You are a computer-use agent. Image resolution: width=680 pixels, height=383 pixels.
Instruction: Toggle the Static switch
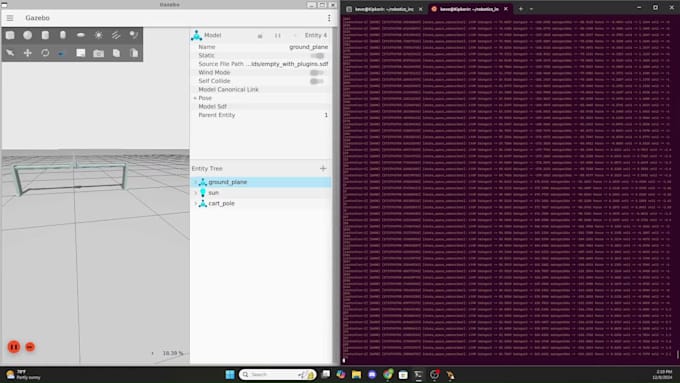(x=317, y=56)
